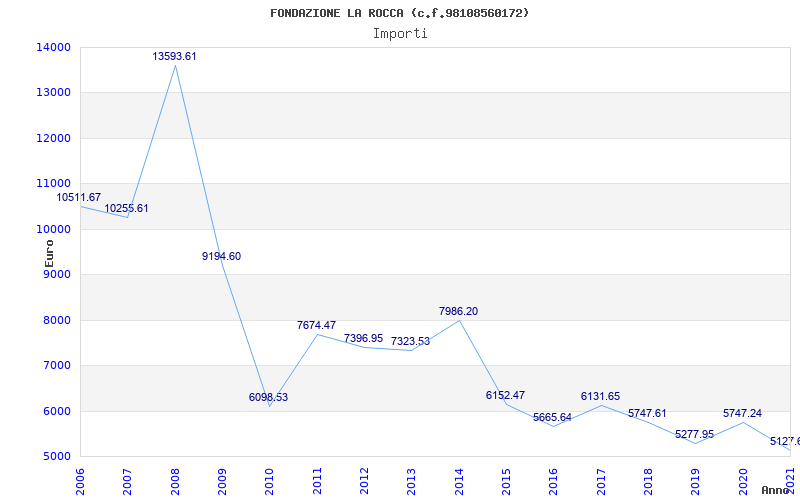Click x-axis year 2008
This screenshot has height=500, width=800.
175,482
